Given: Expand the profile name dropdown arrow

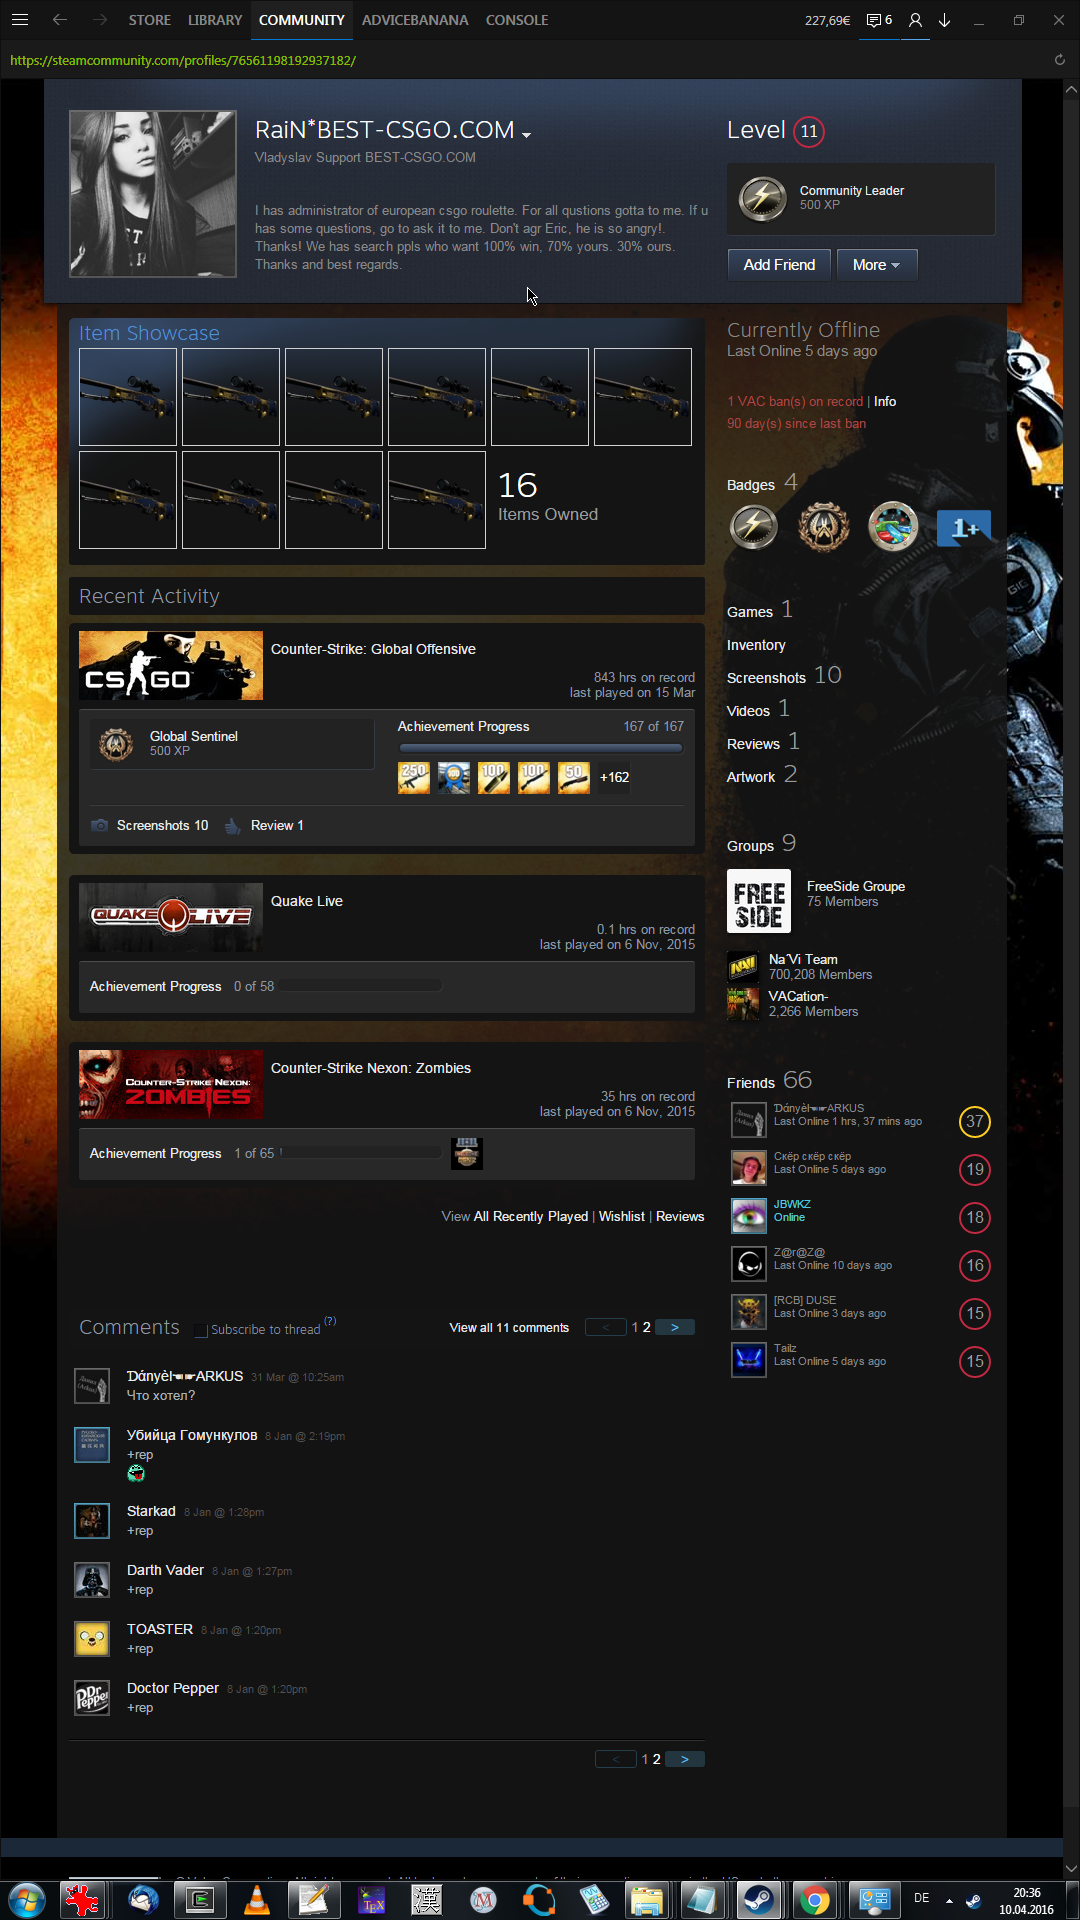Looking at the screenshot, I should pos(526,135).
